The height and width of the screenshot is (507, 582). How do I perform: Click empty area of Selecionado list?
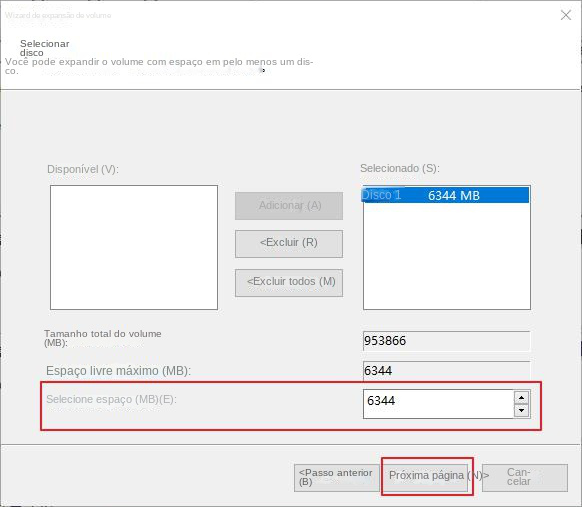(447, 256)
